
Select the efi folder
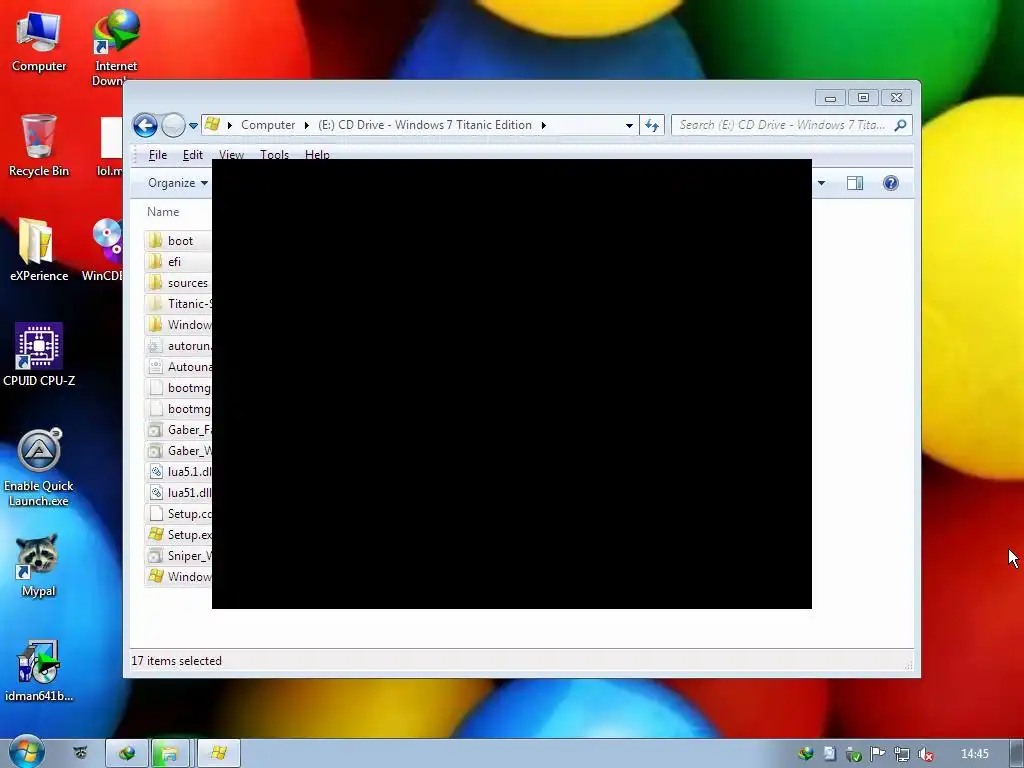coord(178,262)
